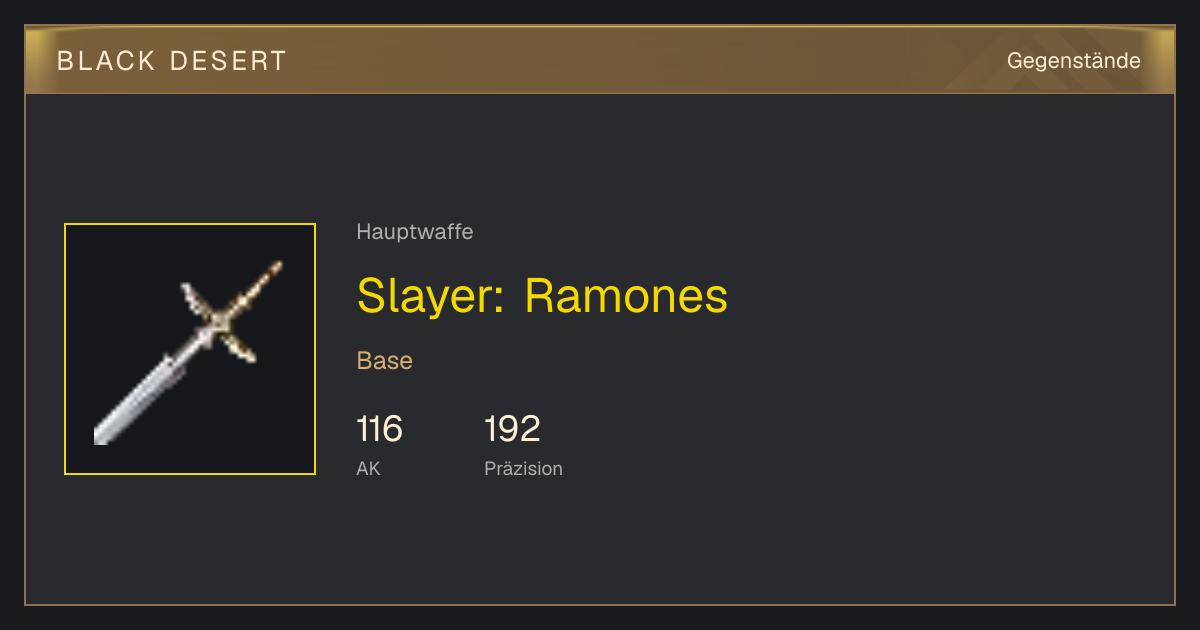This screenshot has width=1200, height=630.
Task: Click the gold header banner center
Action: (600, 60)
